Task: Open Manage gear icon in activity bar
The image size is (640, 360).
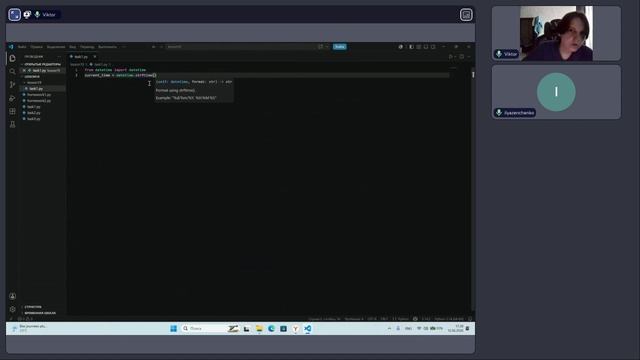Action: pyautogui.click(x=12, y=309)
